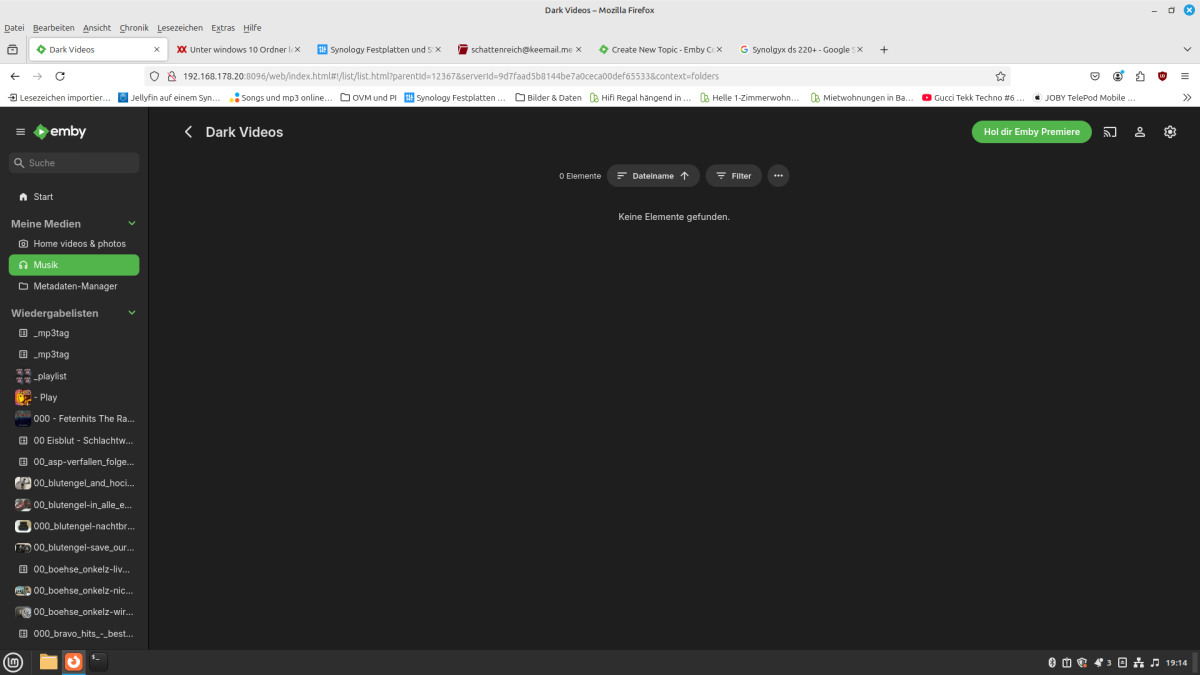This screenshot has width=1200, height=675.
Task: Open the Bearbeiten menu
Action: [54, 28]
